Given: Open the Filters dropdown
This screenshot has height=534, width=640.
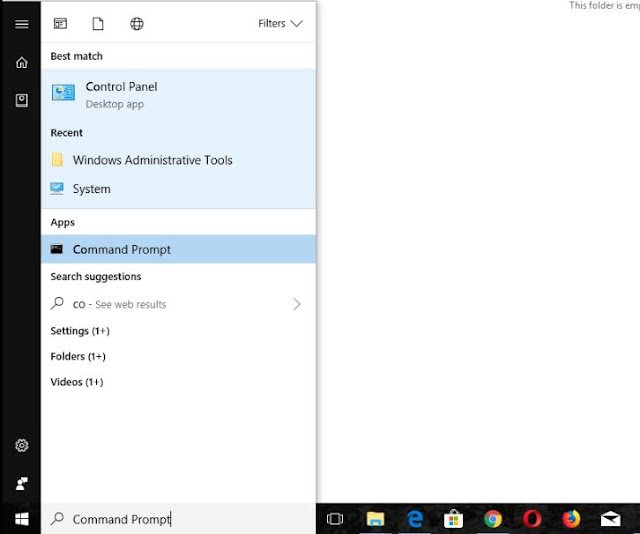Looking at the screenshot, I should click(x=280, y=24).
